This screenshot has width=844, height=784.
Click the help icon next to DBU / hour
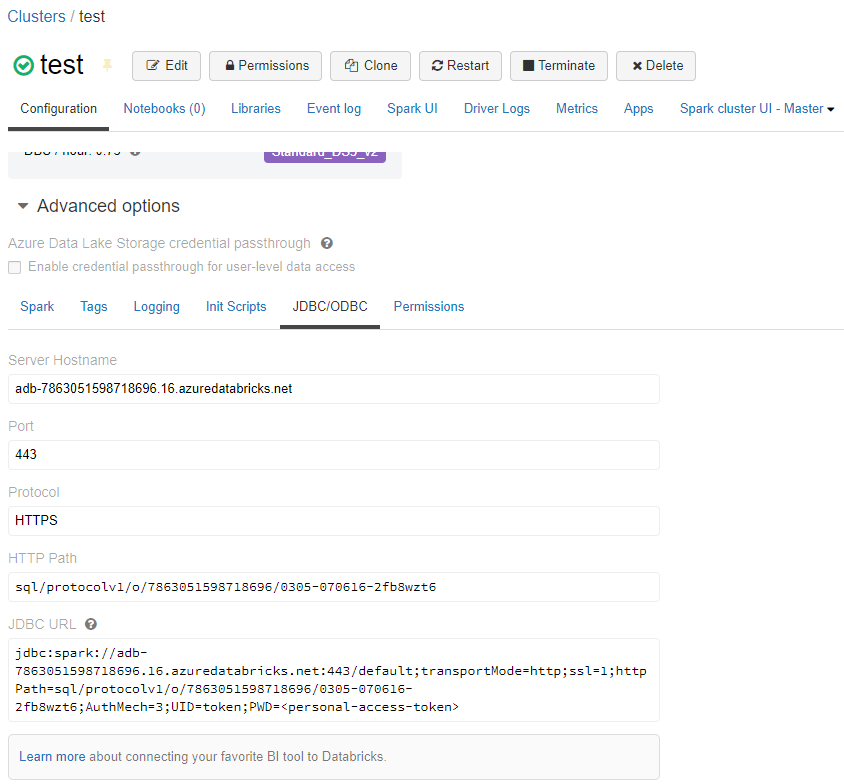[x=135, y=151]
